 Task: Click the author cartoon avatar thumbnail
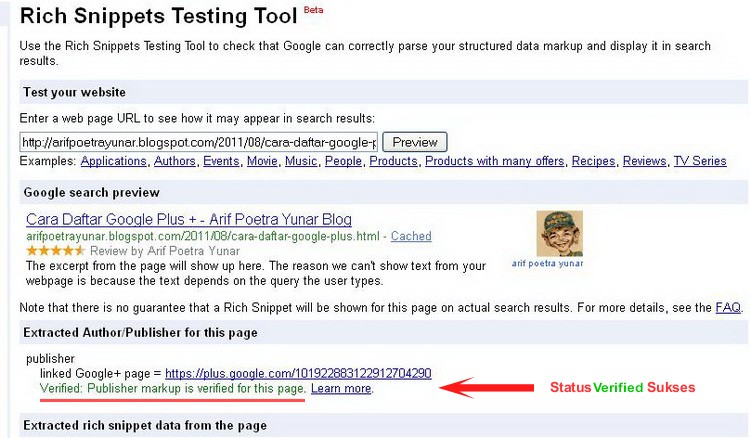pos(560,234)
